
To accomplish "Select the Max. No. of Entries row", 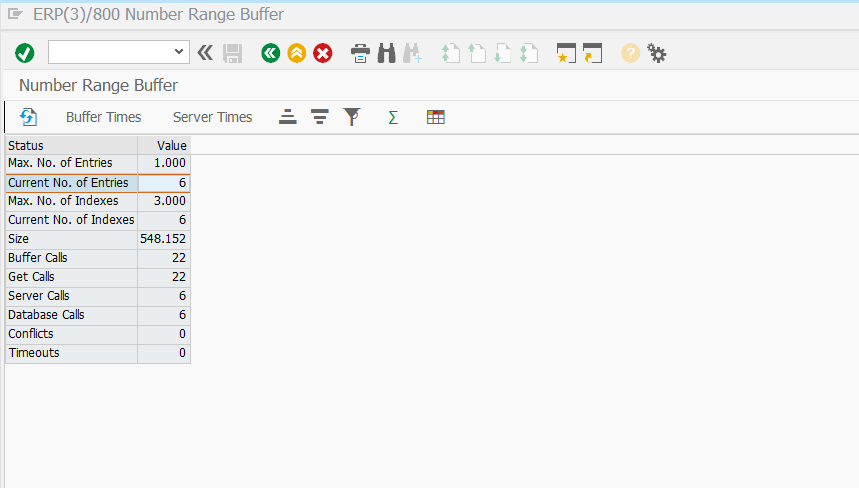I will [x=98, y=163].
